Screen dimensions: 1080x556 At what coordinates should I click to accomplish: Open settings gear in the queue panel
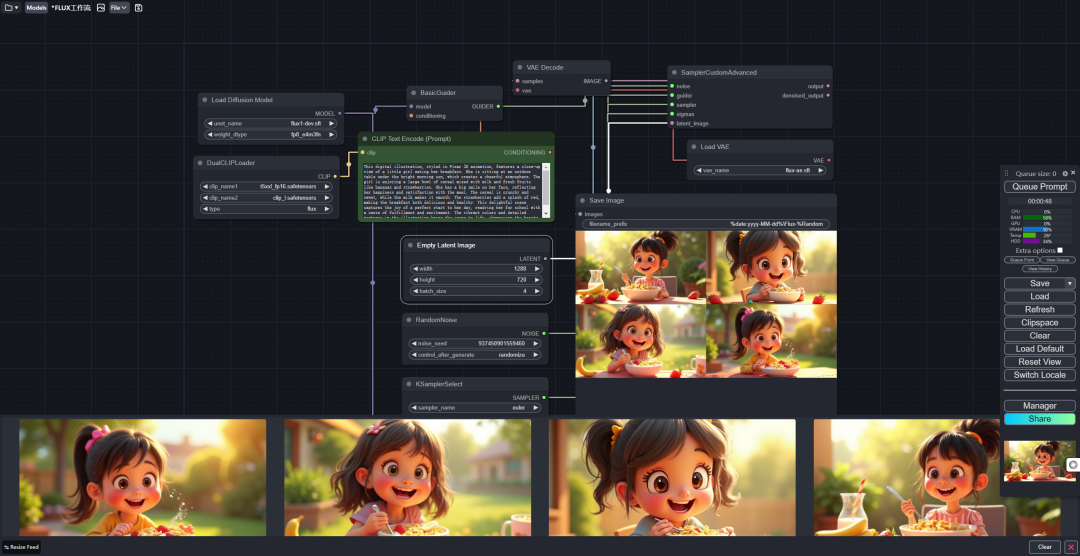point(1065,173)
